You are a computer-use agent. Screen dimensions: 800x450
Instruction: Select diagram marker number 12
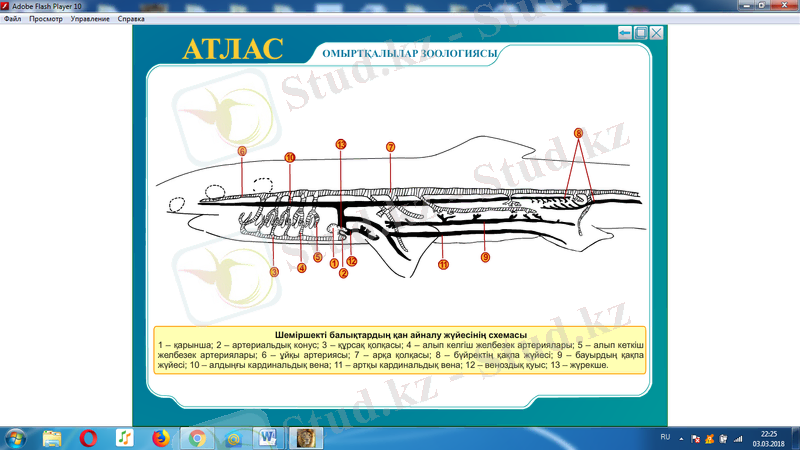point(352,261)
